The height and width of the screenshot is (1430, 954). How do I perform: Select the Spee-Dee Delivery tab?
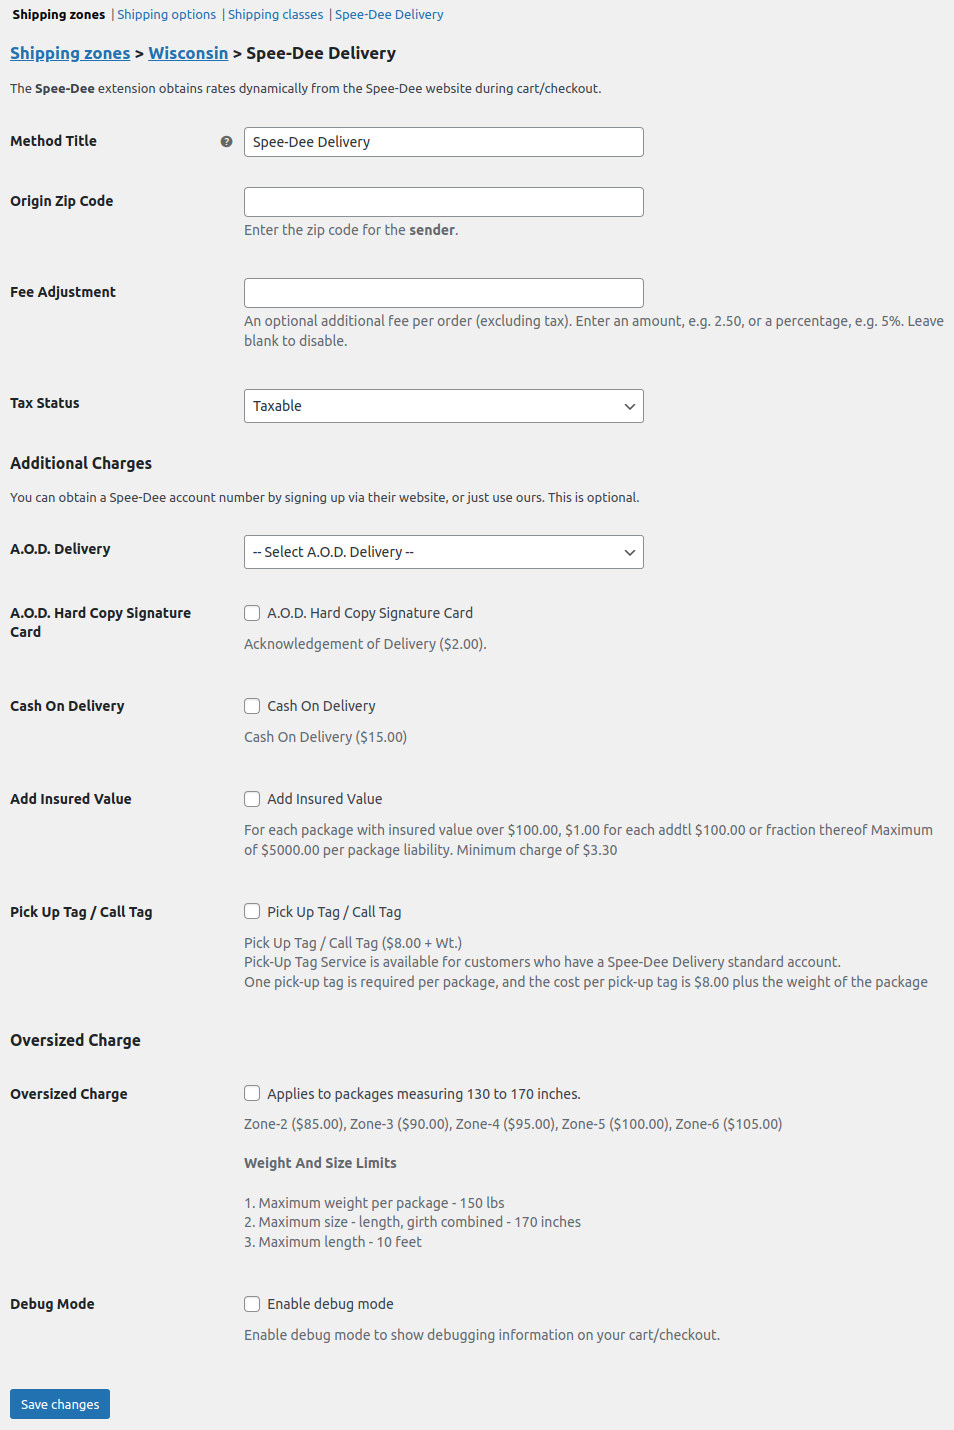(389, 14)
